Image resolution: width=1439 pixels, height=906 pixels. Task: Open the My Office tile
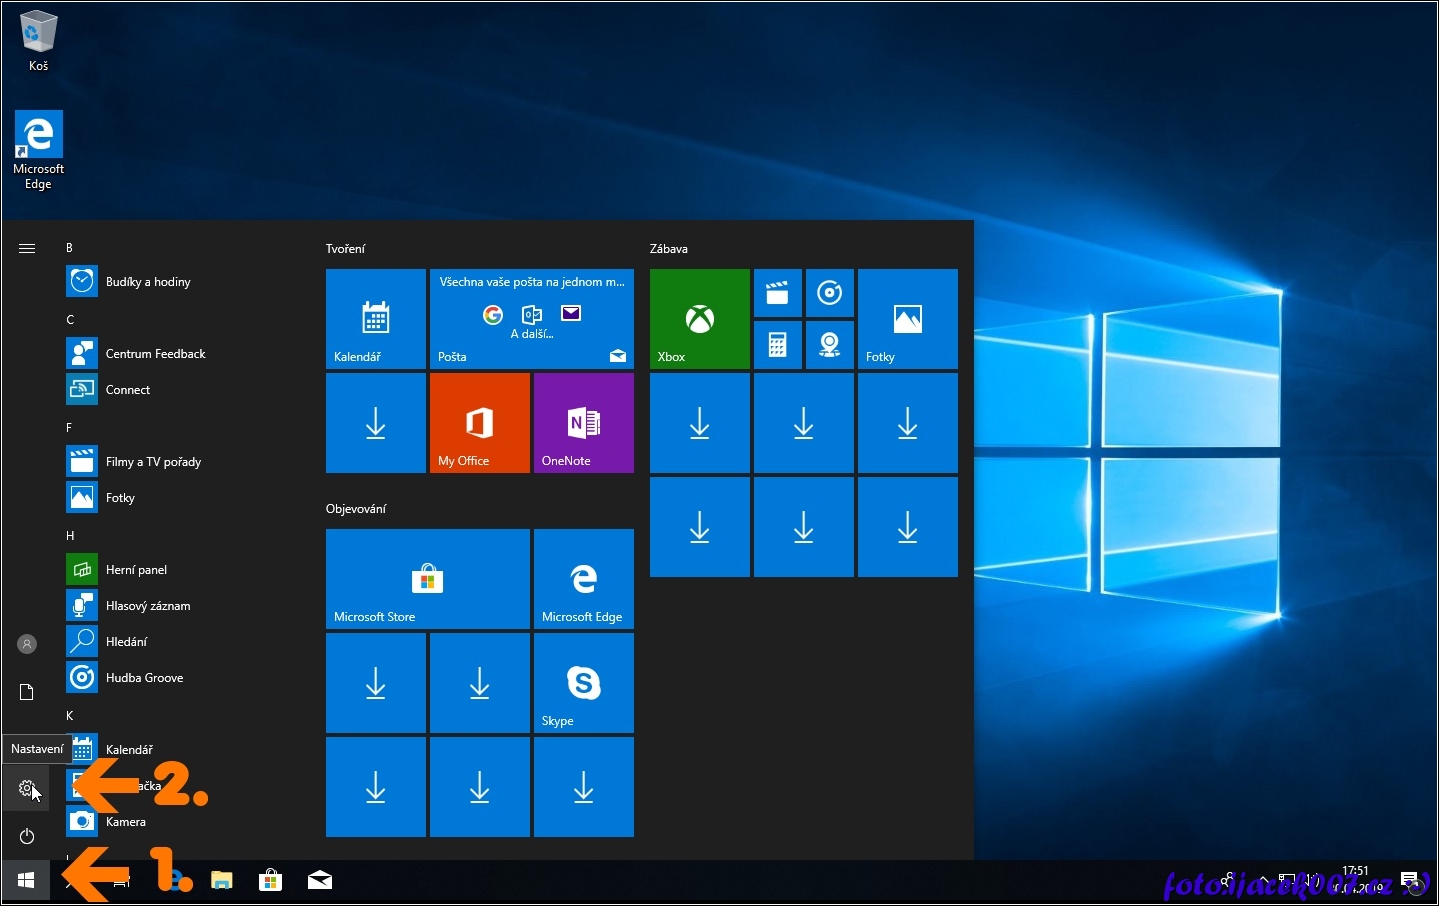(x=479, y=423)
